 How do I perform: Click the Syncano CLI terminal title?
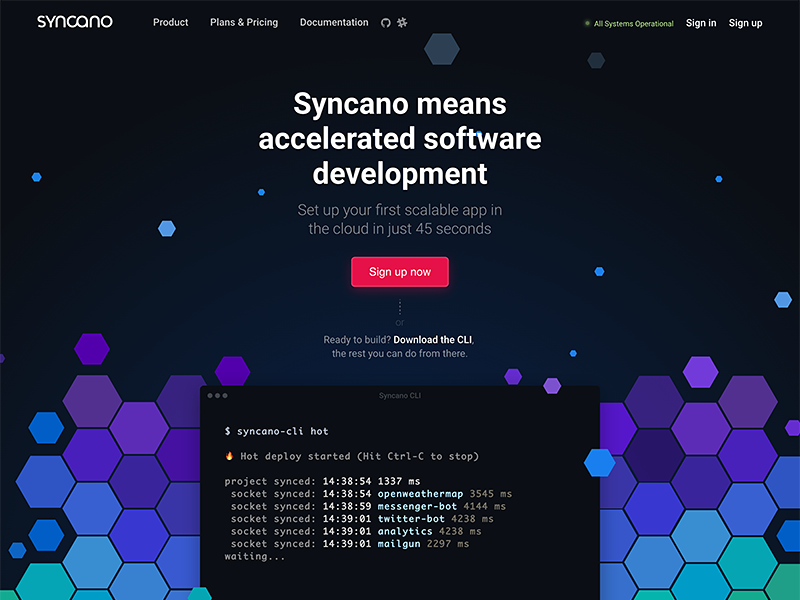(x=399, y=396)
